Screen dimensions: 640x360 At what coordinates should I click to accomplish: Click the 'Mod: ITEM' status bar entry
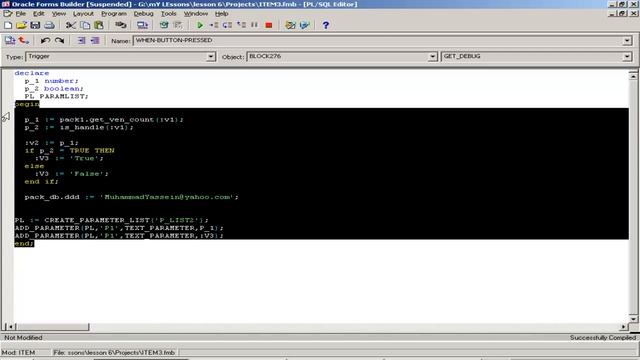pos(18,353)
